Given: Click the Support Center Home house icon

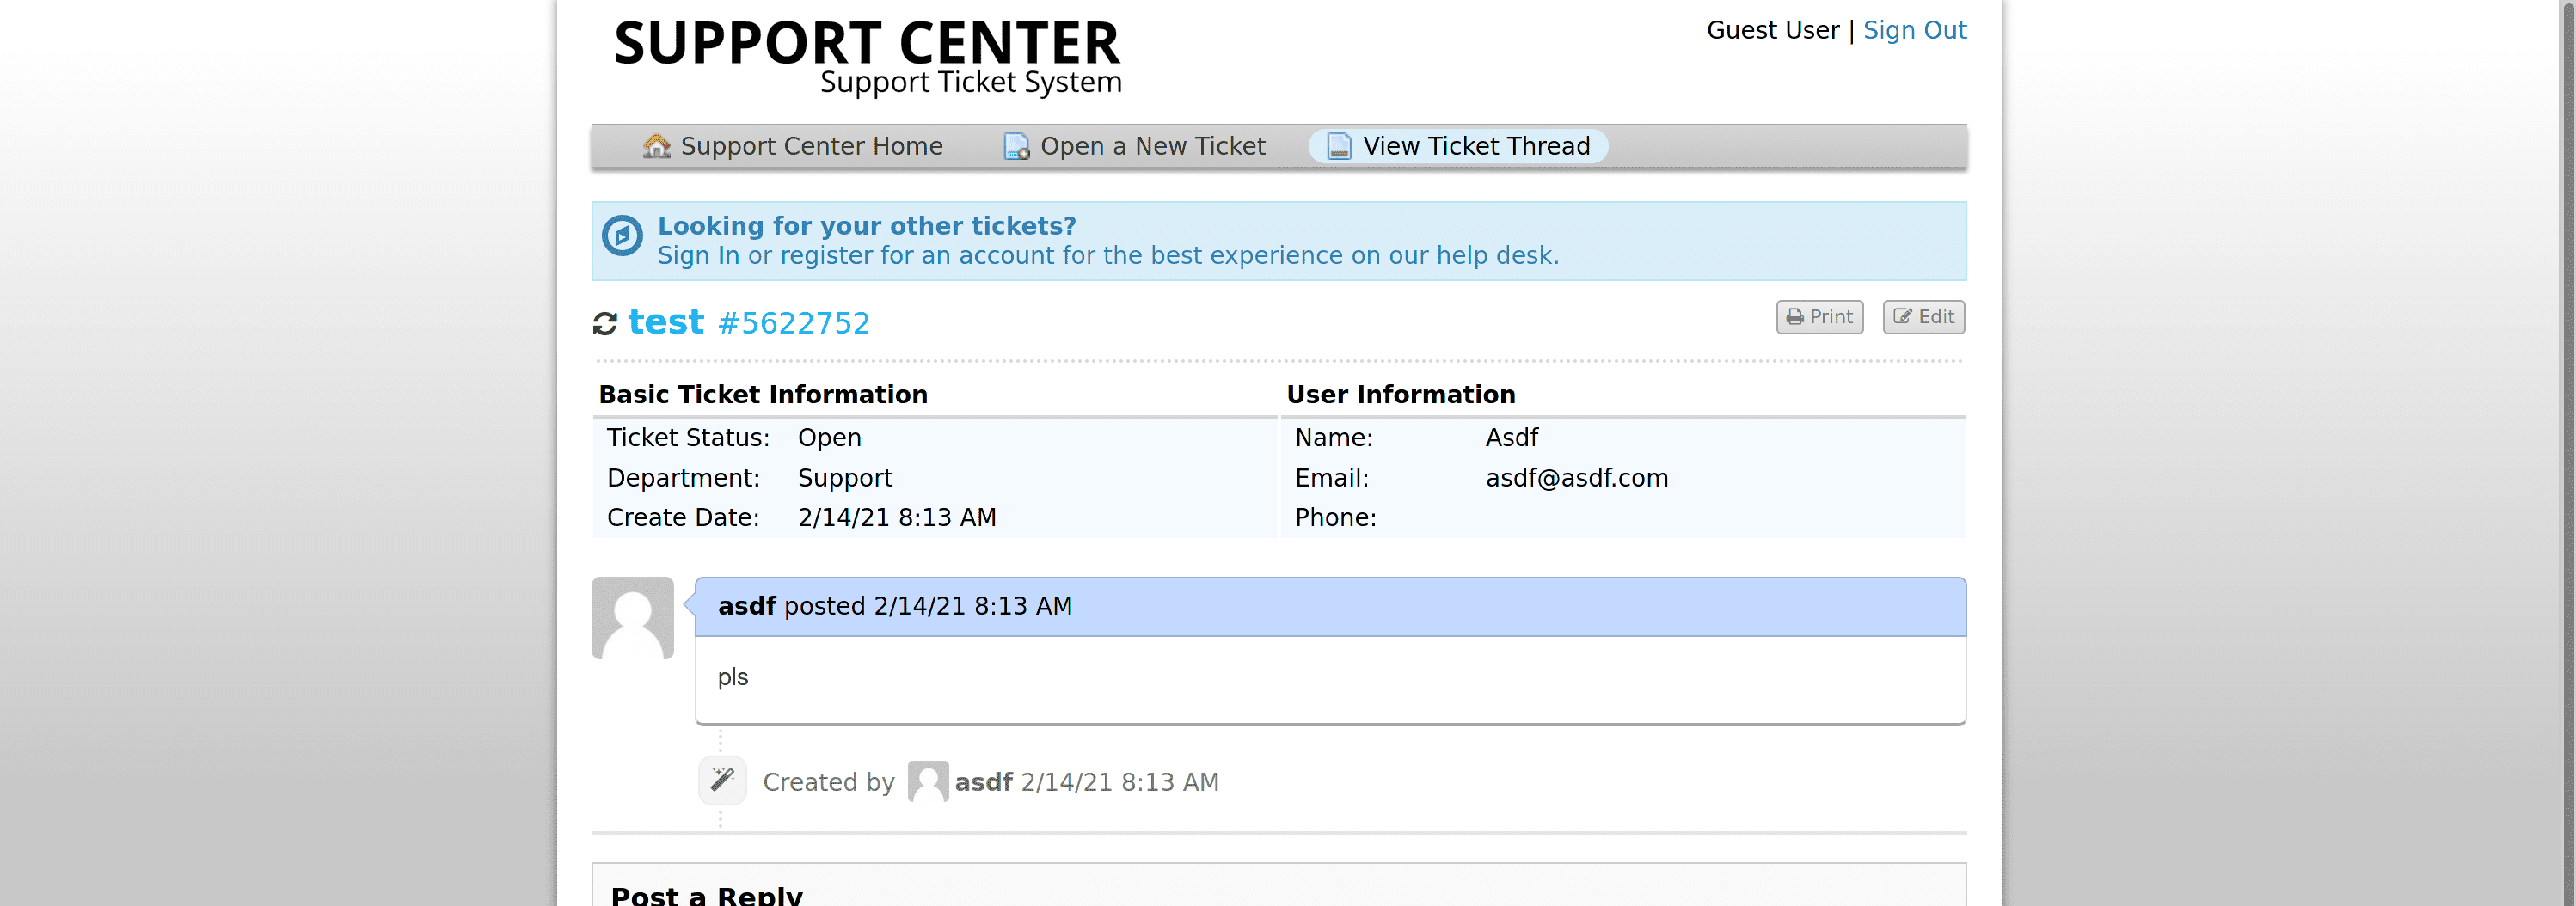Looking at the screenshot, I should tap(656, 146).
